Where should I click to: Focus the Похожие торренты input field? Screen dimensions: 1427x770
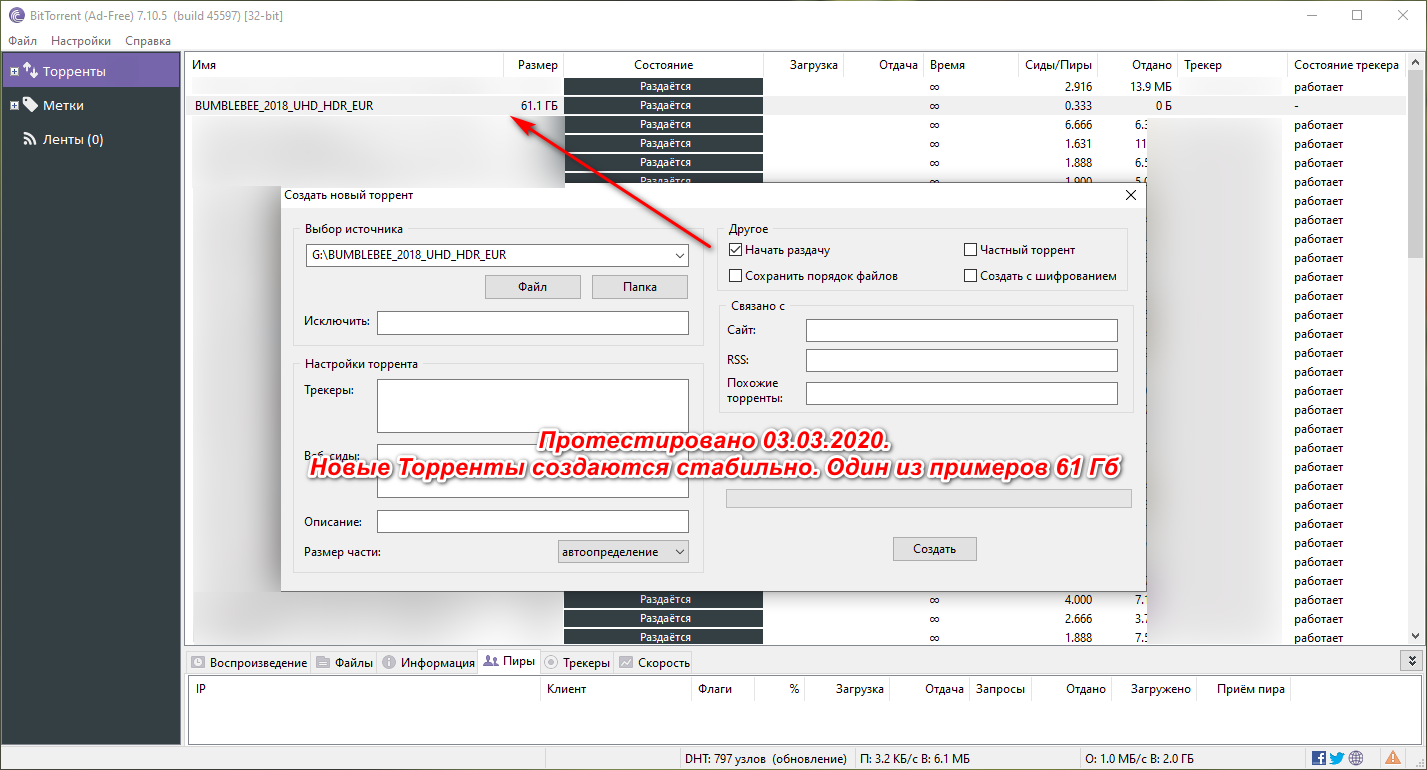[x=962, y=393]
